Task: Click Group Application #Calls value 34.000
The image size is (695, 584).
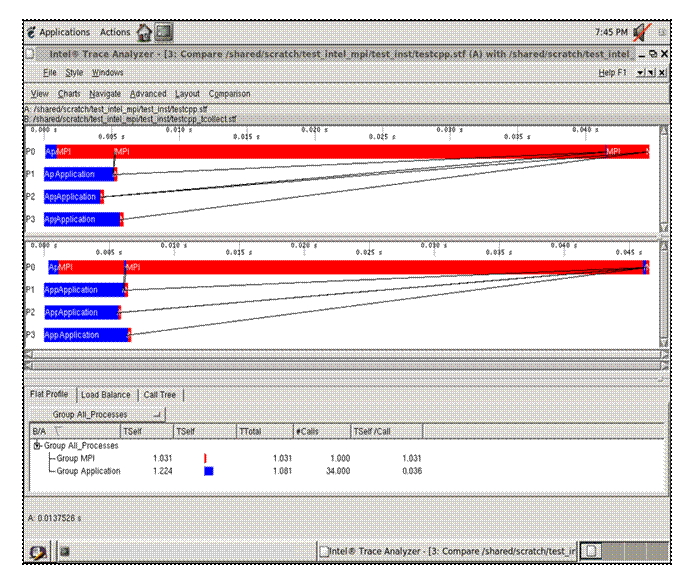Action: tap(338, 471)
